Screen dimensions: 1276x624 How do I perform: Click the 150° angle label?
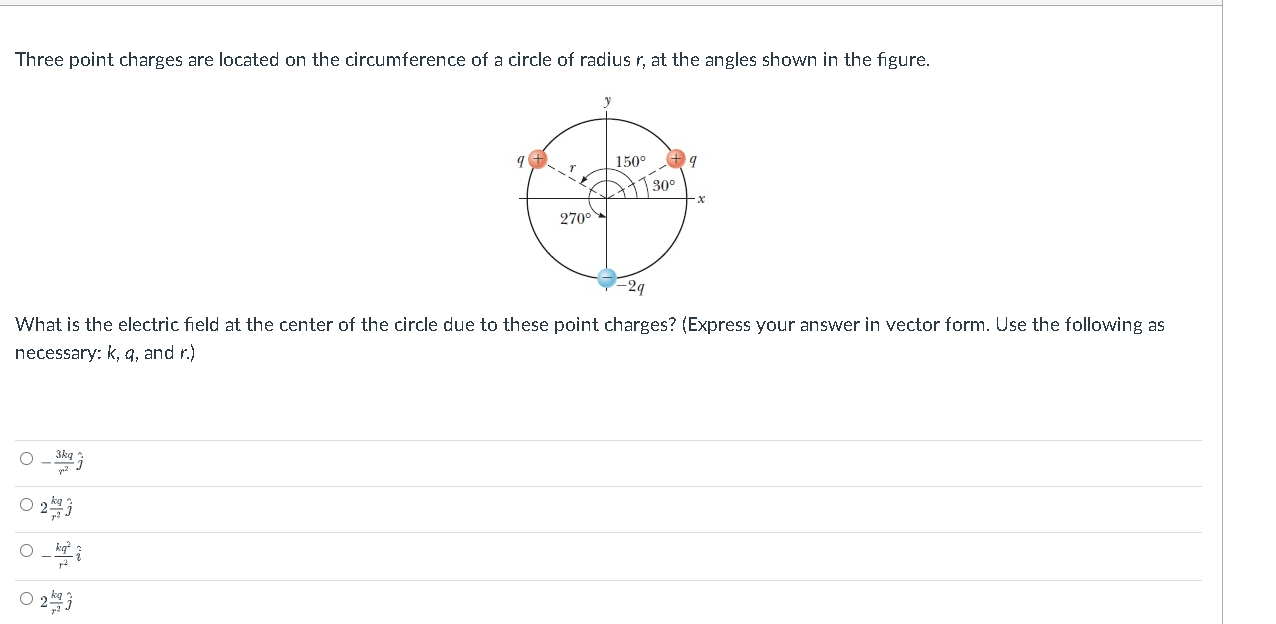click(x=633, y=160)
